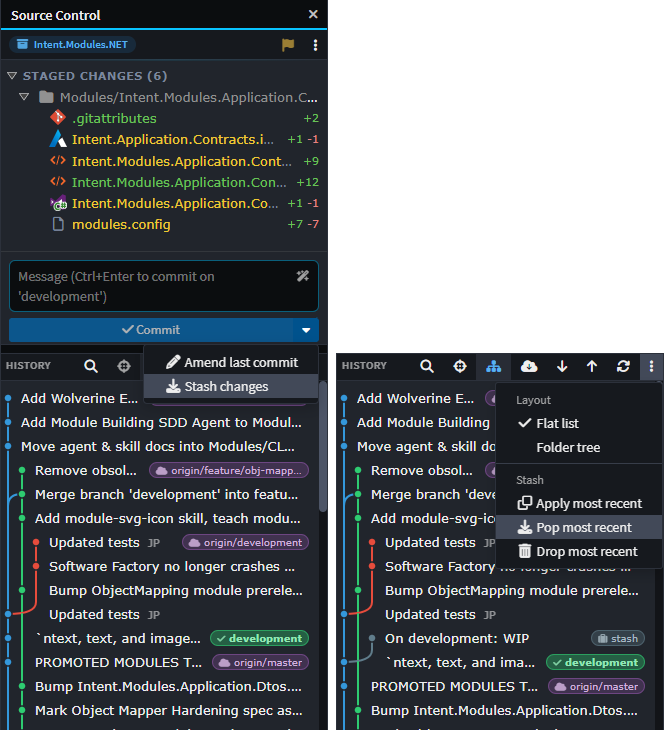Click the cloud download fetch icon
Viewport: 664px width, 730px height.
click(529, 366)
